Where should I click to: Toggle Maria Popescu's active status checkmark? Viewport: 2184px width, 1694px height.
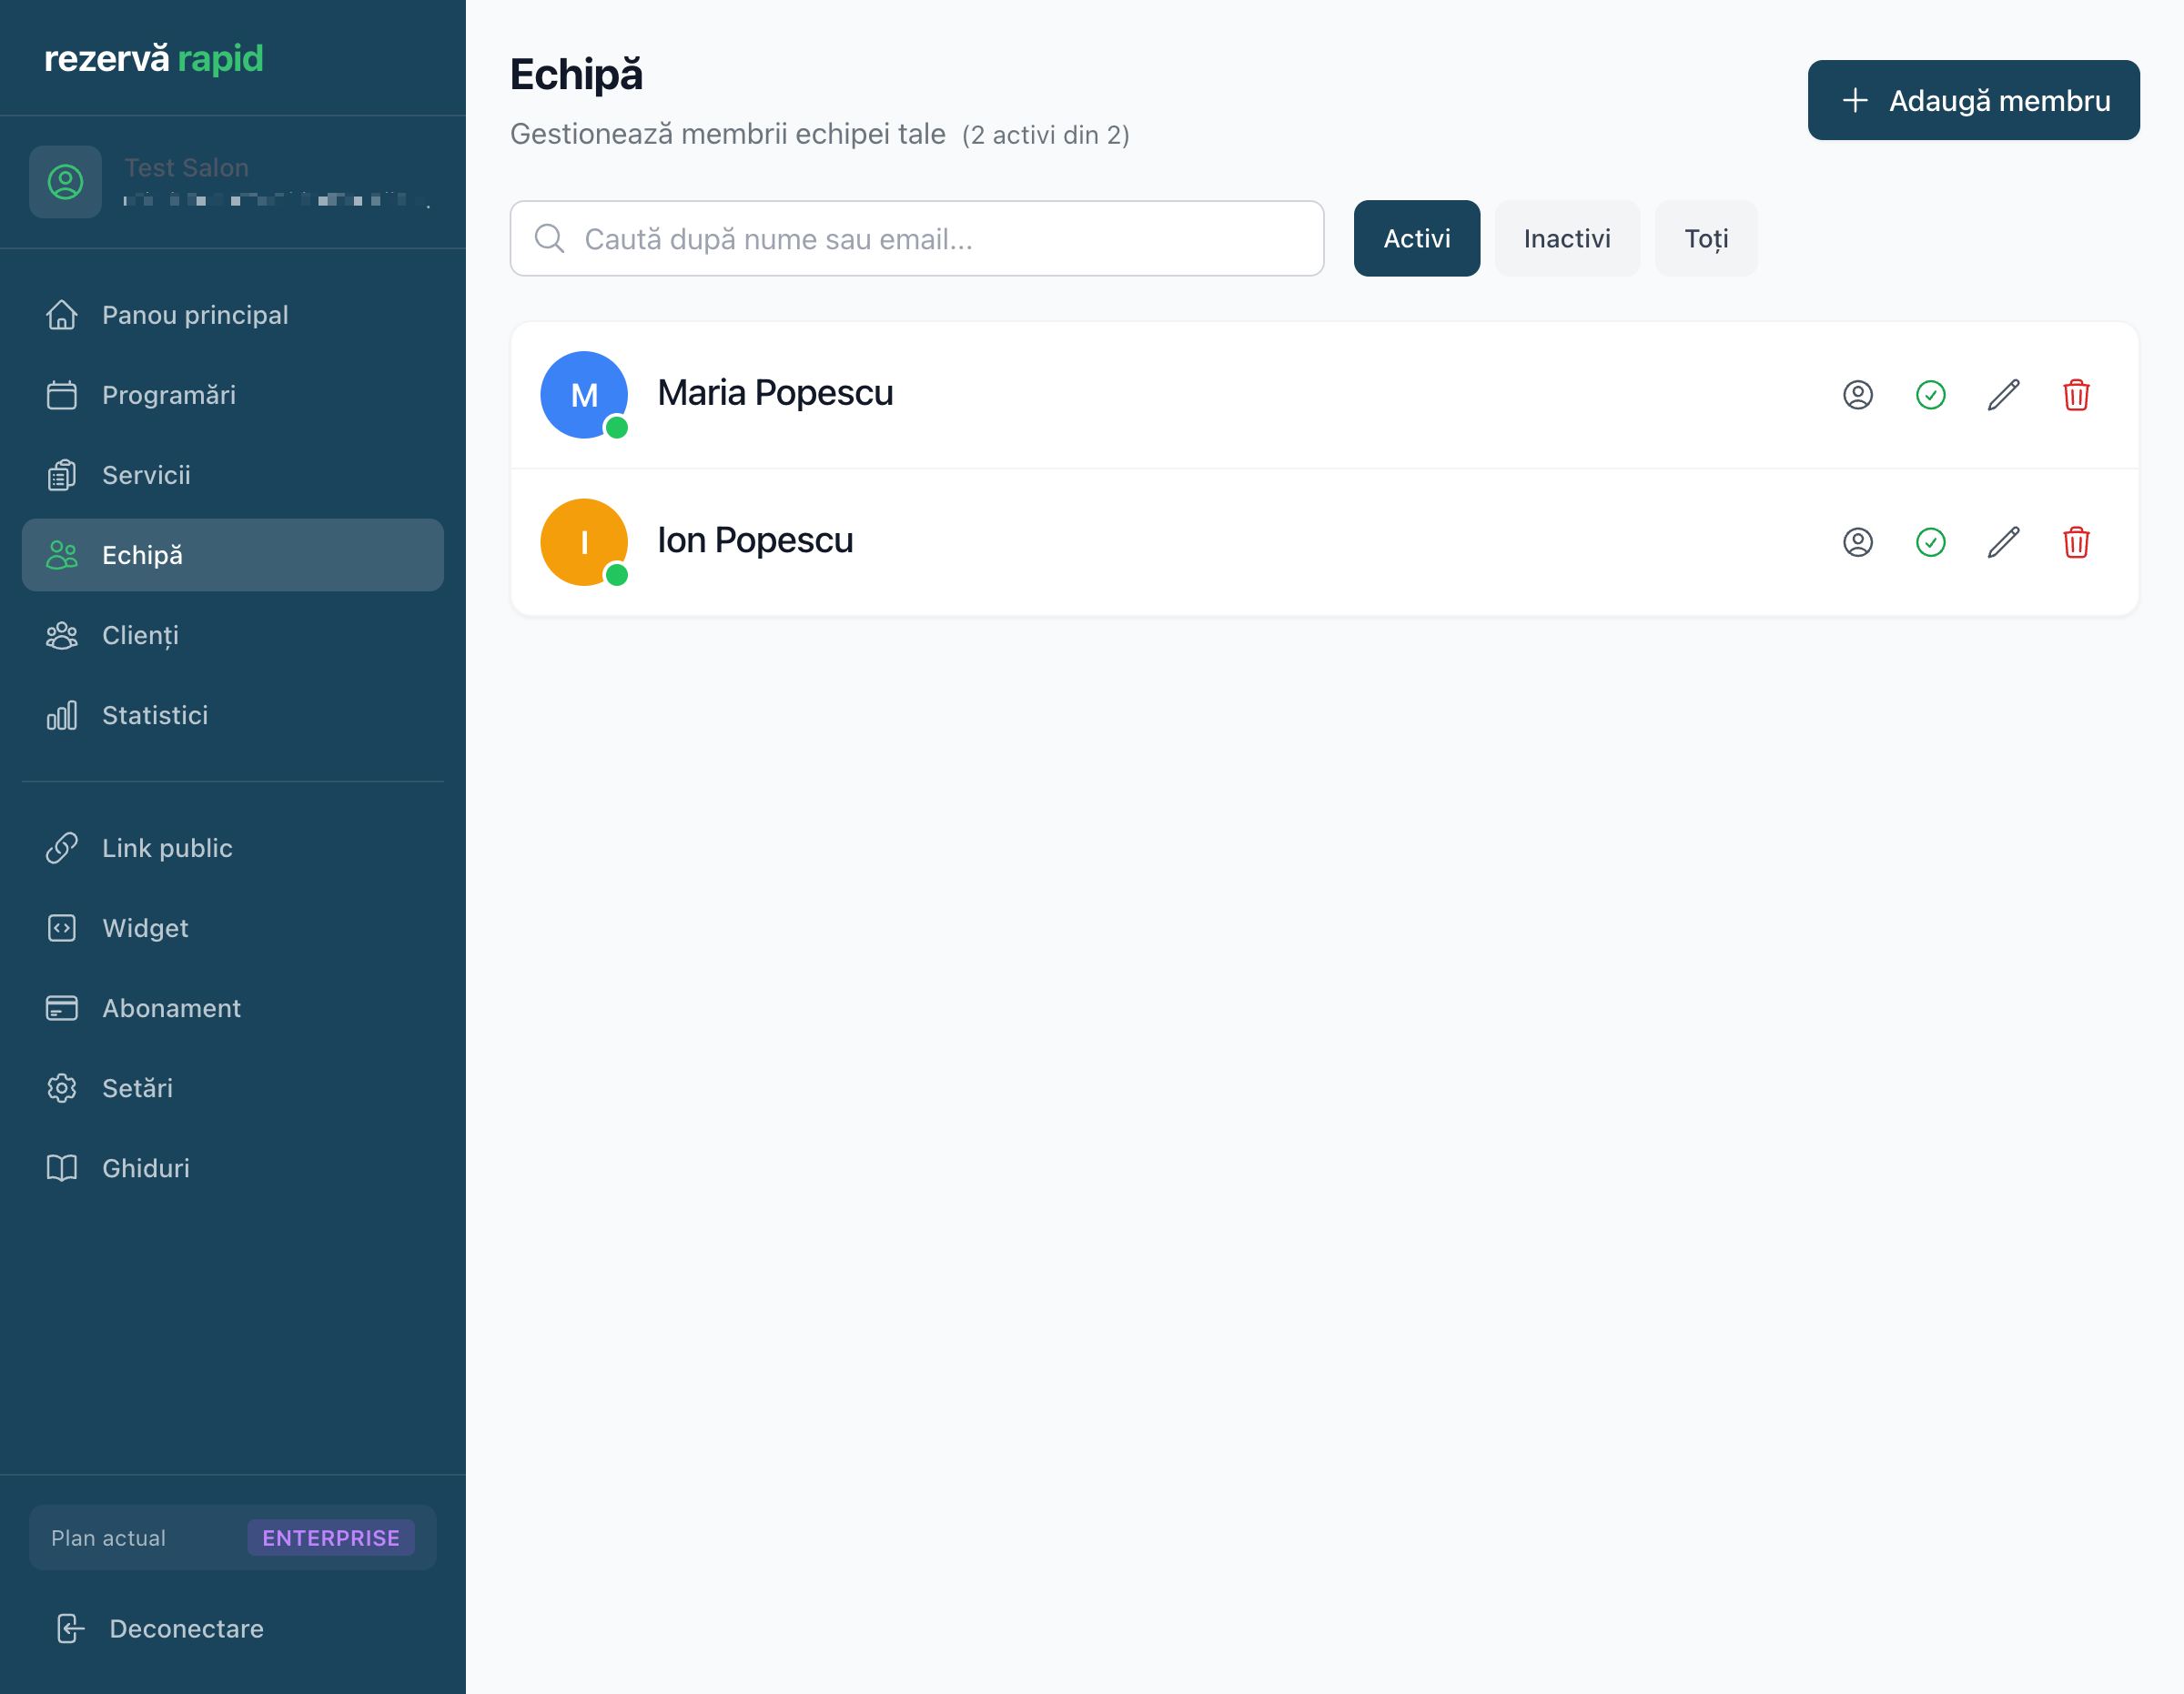[x=1930, y=395]
